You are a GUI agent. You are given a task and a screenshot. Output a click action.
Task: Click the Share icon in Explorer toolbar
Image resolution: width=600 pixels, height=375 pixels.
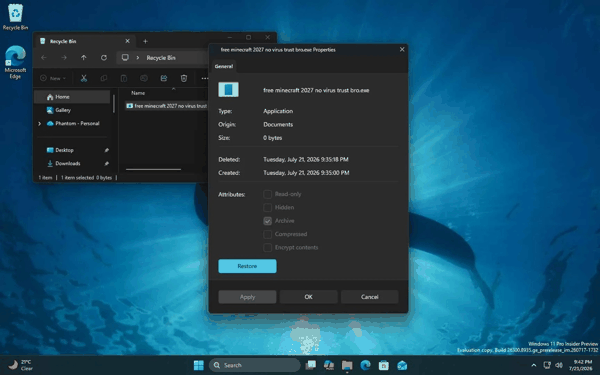164,78
